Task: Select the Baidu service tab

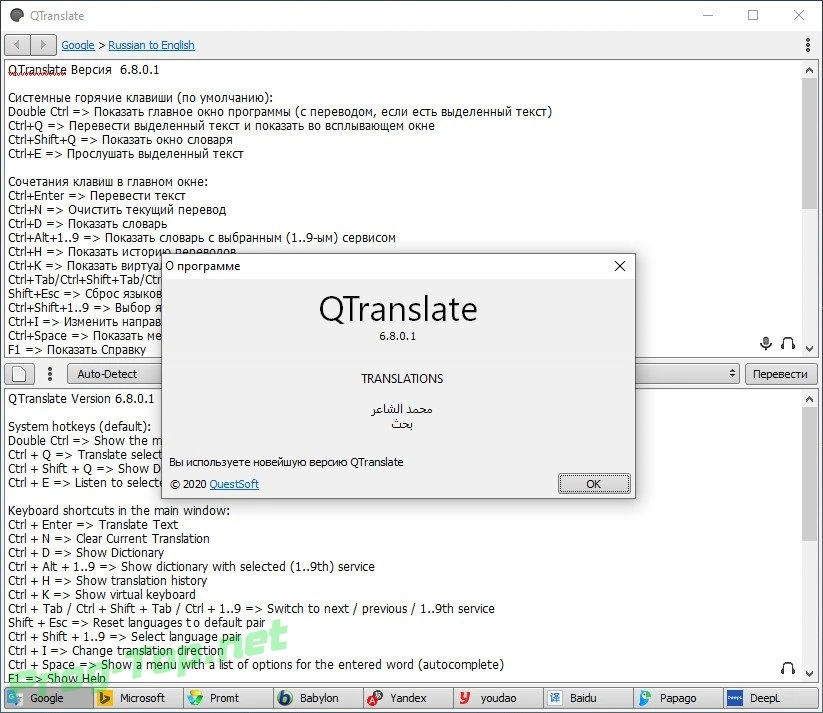Action: coord(589,698)
